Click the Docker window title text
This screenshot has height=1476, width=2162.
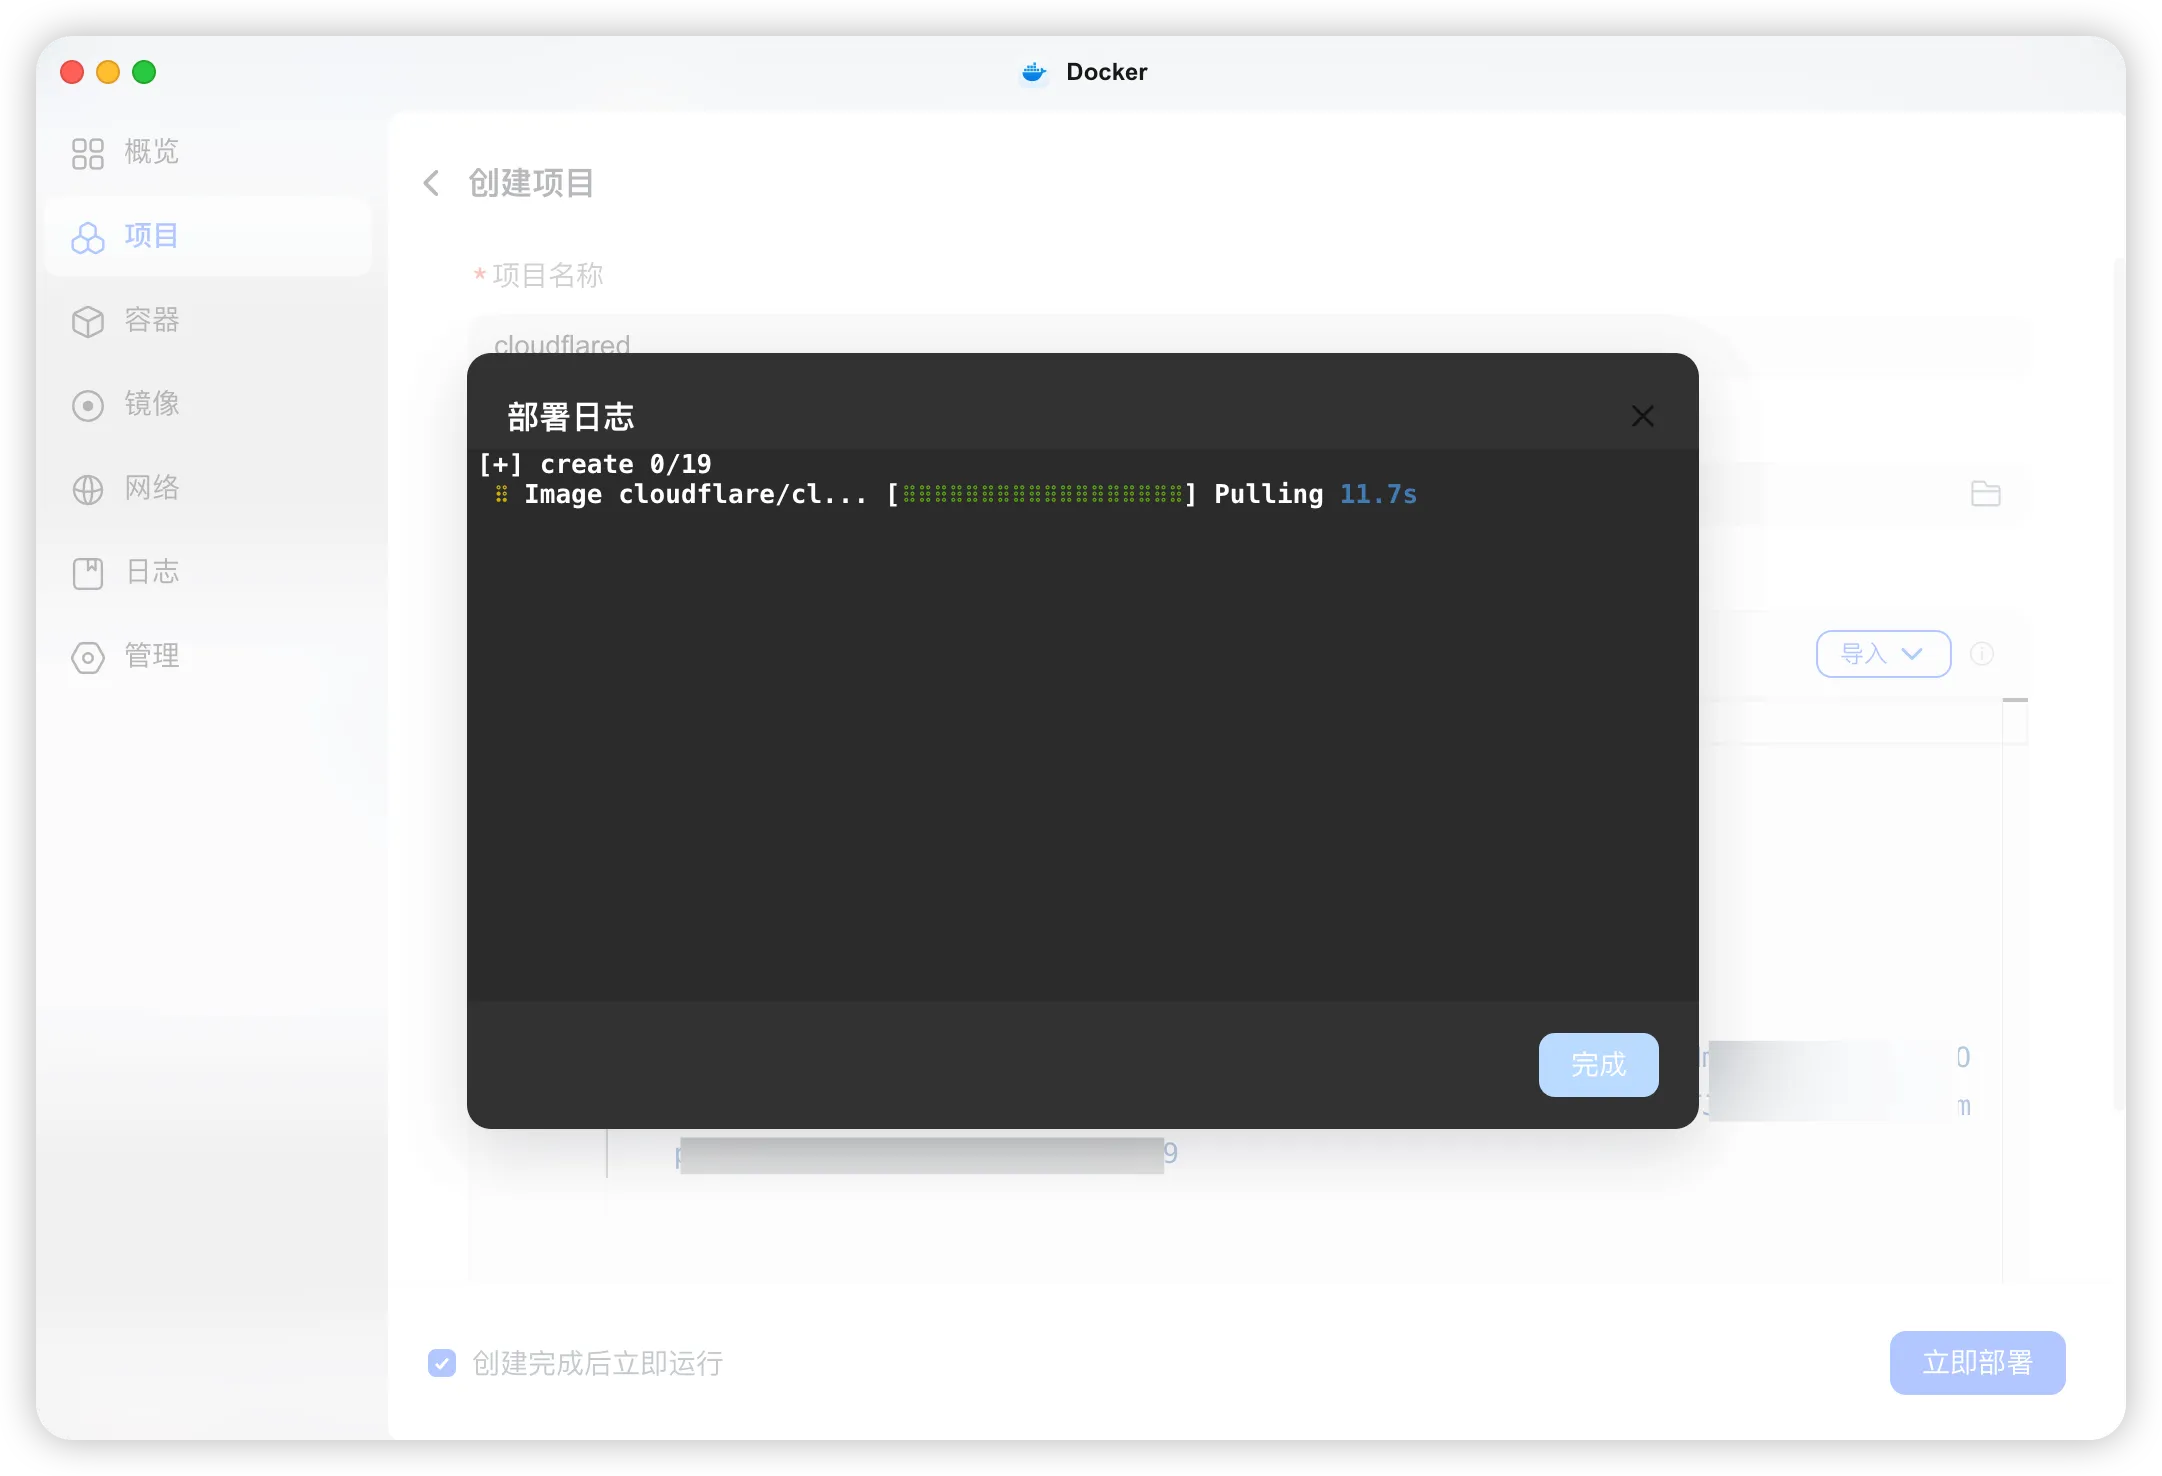point(1106,72)
